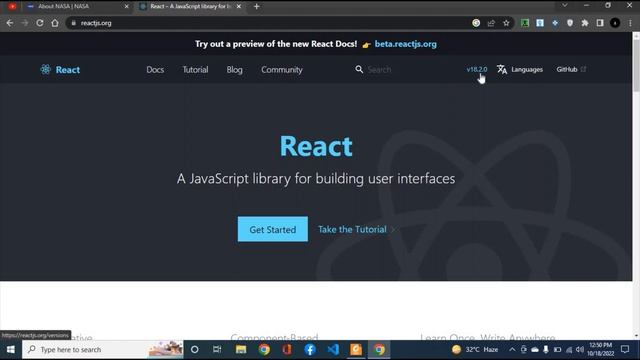Go to the browser home page
Screen dimensions: 640x360
click(x=55, y=23)
